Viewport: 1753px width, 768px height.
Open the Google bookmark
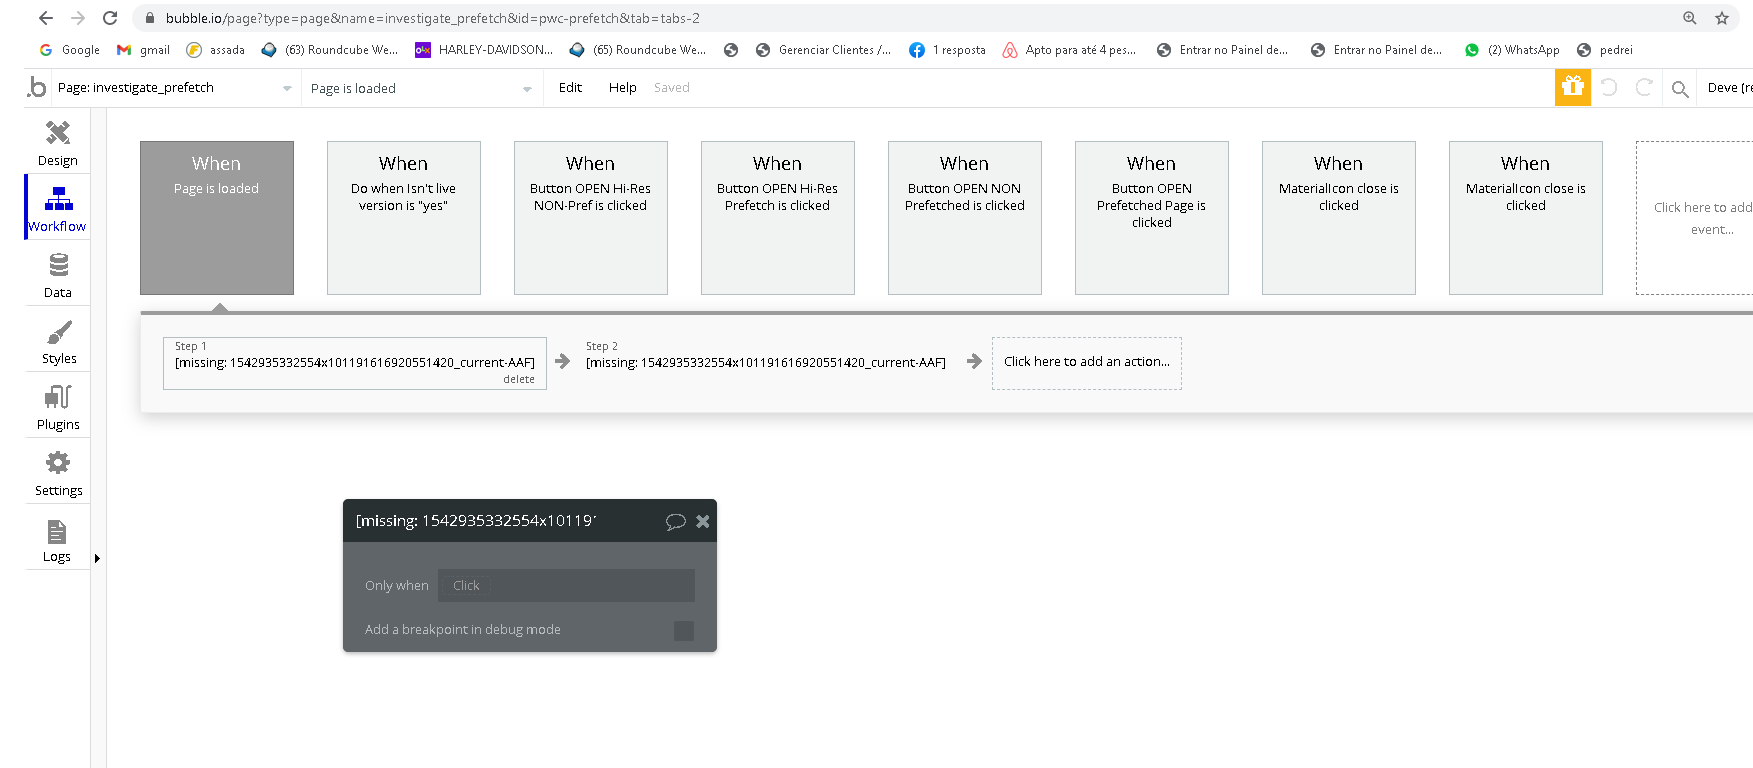[69, 50]
